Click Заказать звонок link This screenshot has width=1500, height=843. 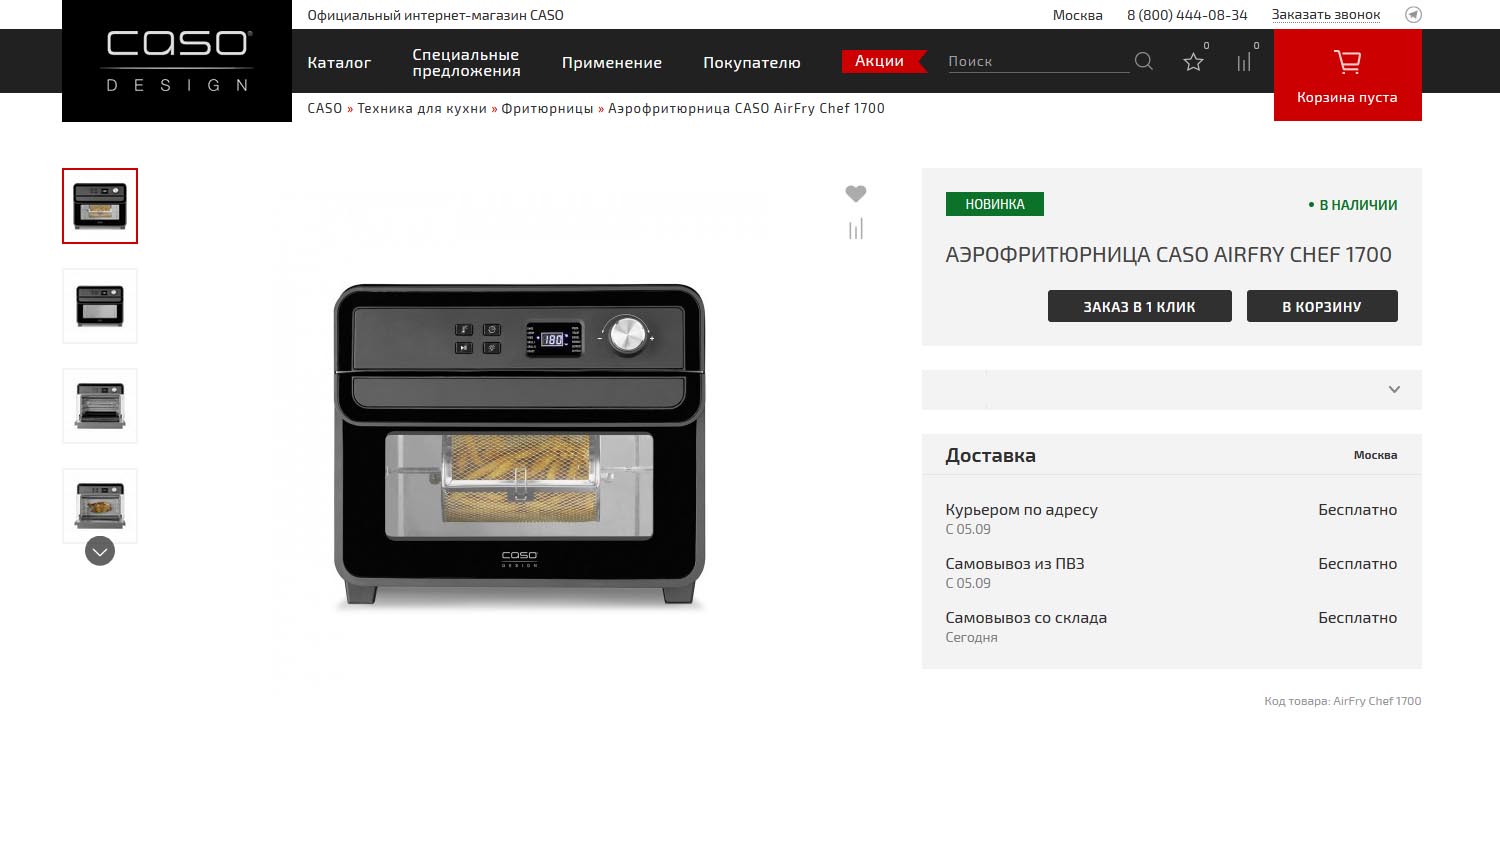click(x=1326, y=15)
